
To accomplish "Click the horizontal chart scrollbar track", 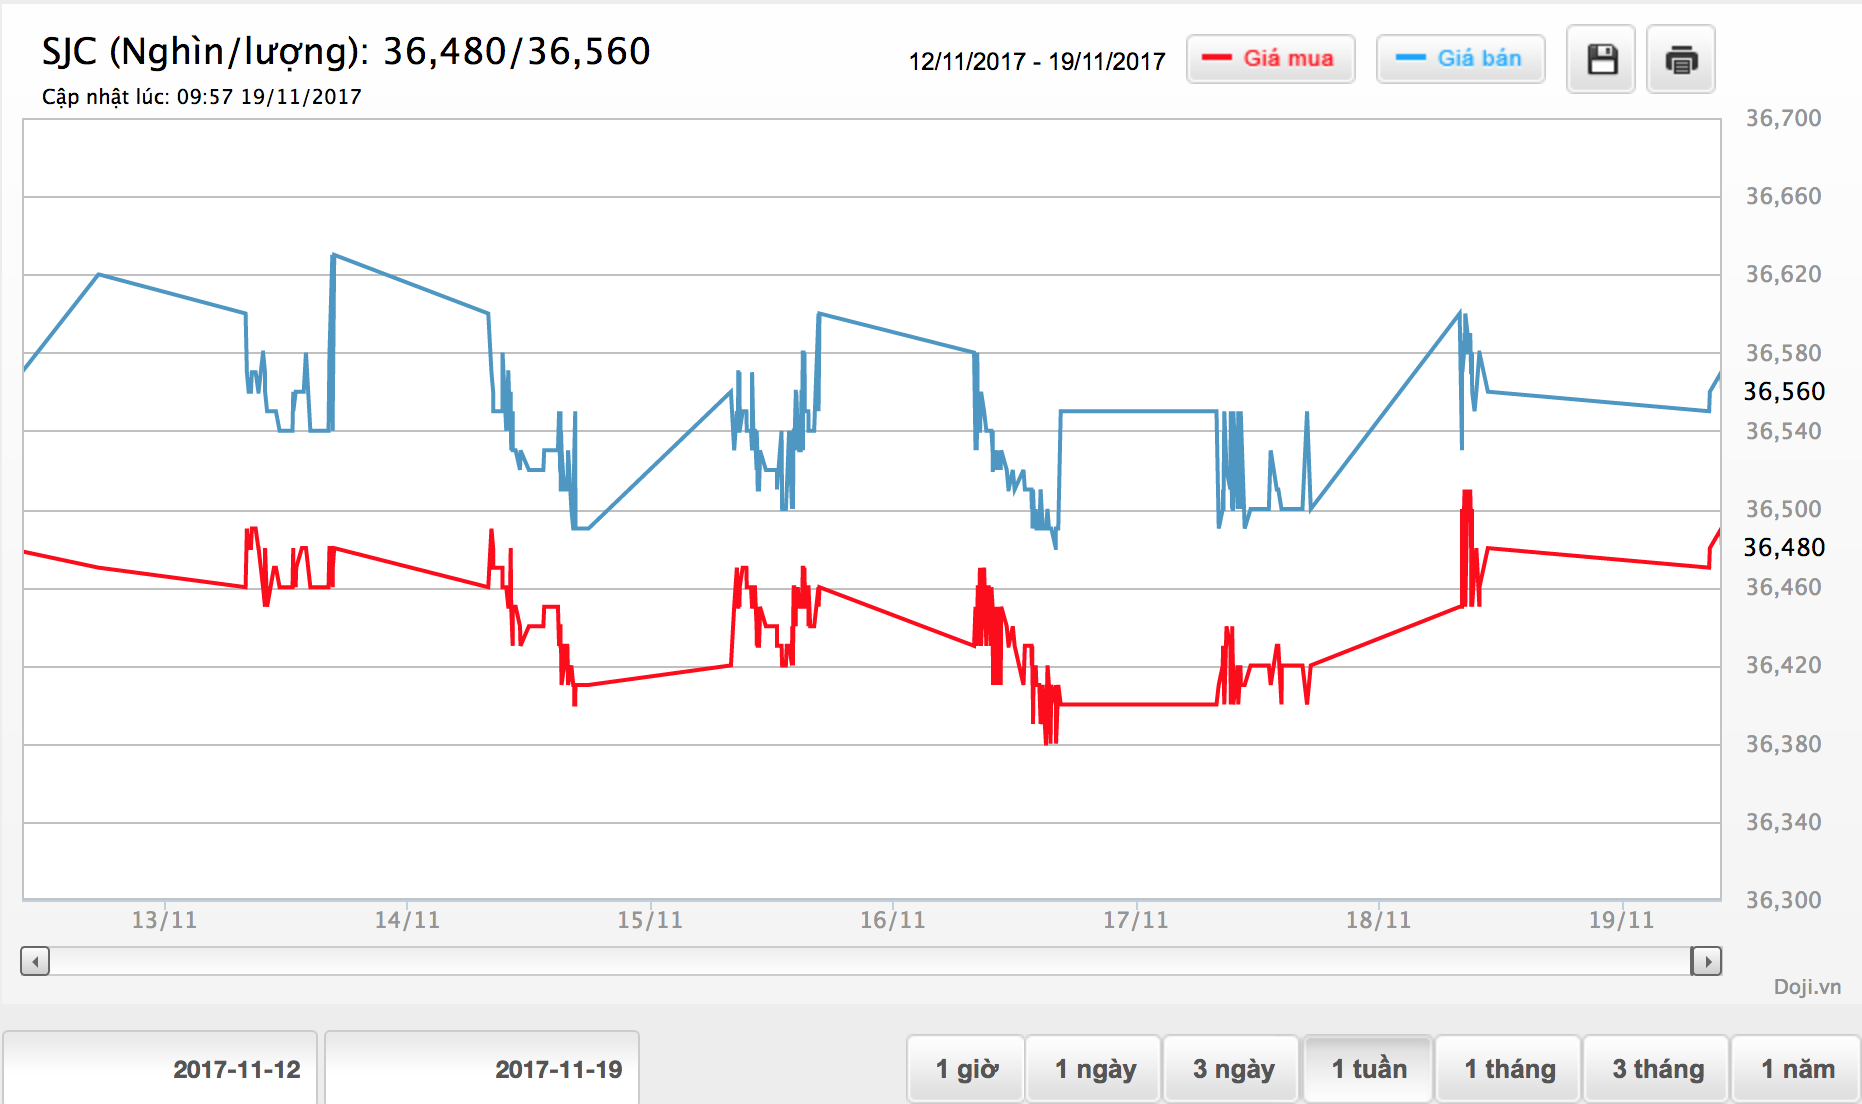I will point(870,962).
